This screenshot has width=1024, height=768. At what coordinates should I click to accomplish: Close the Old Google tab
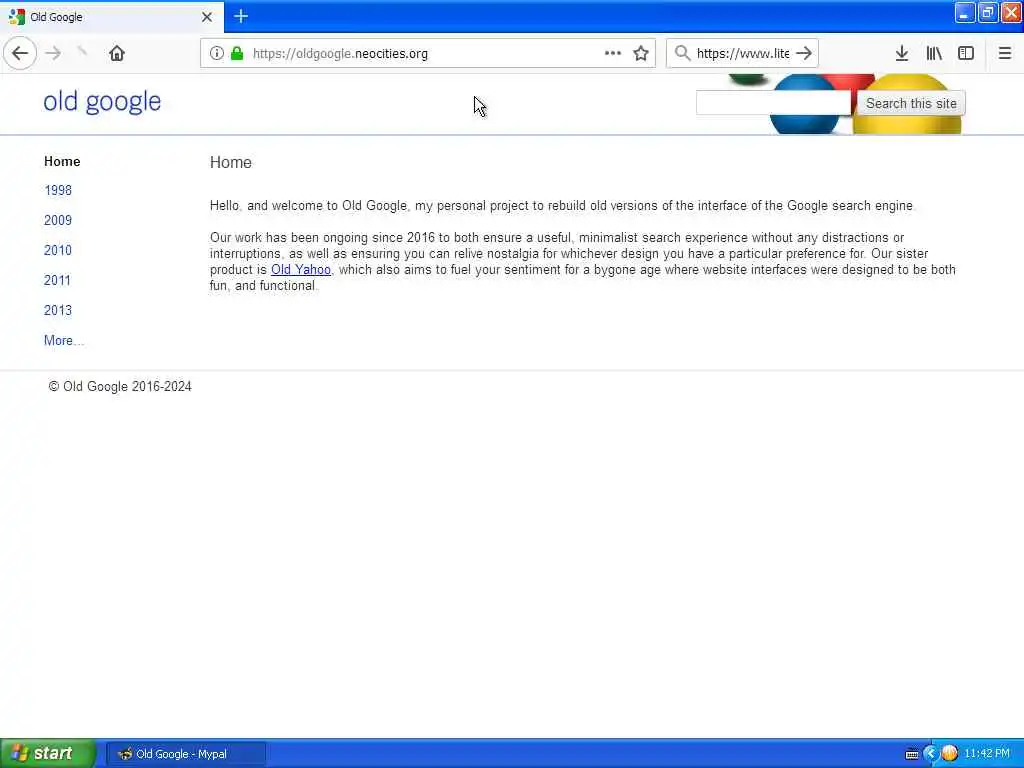(207, 17)
